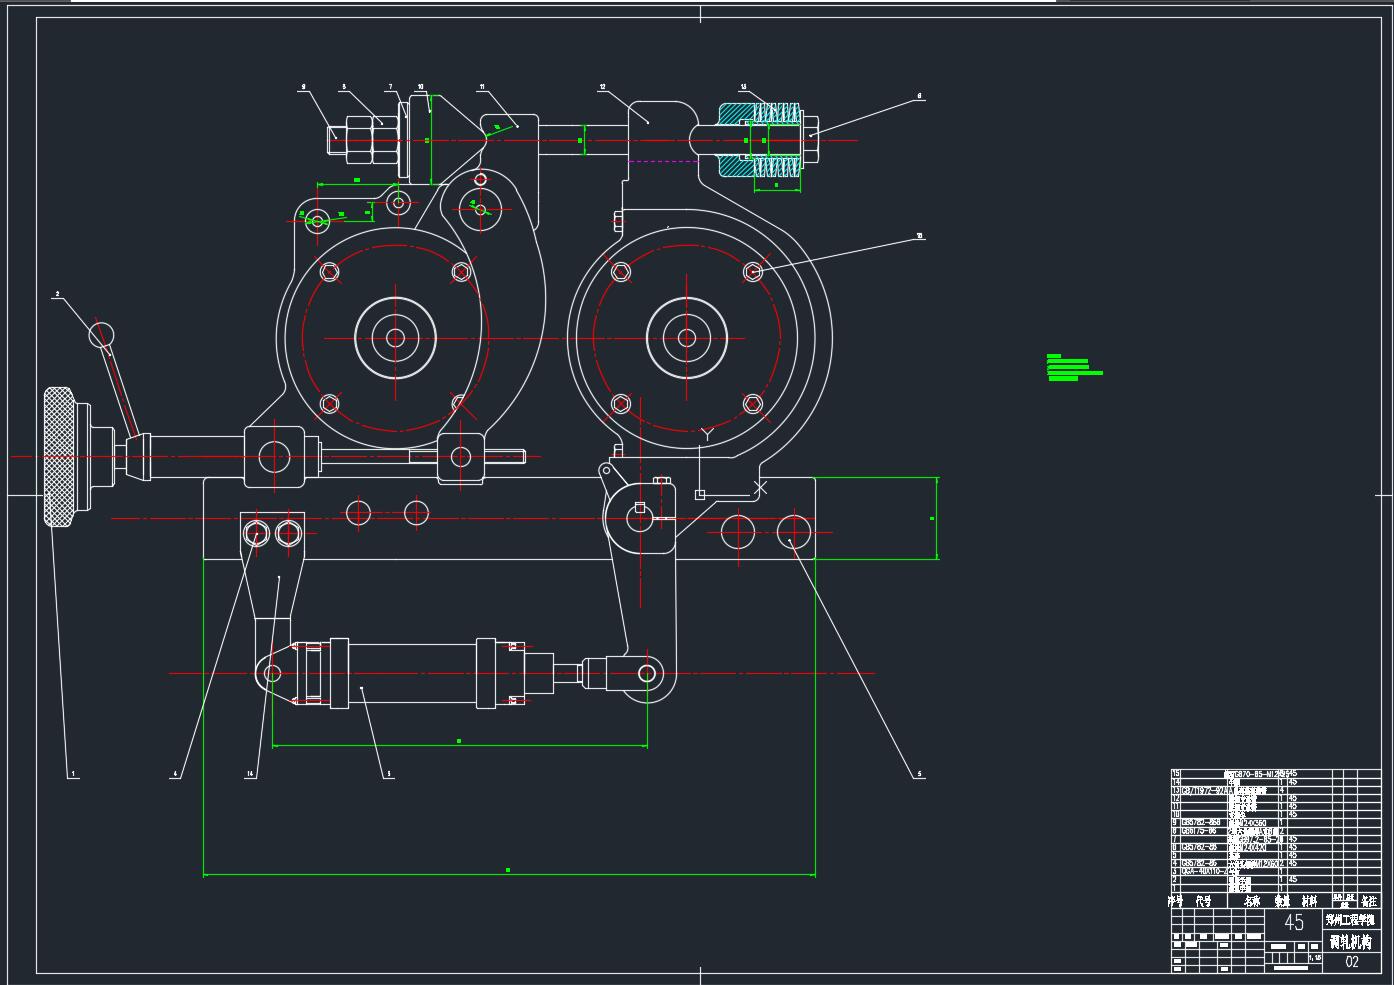Click the large "45" material cell in title block
1394x985 pixels.
coord(1294,922)
